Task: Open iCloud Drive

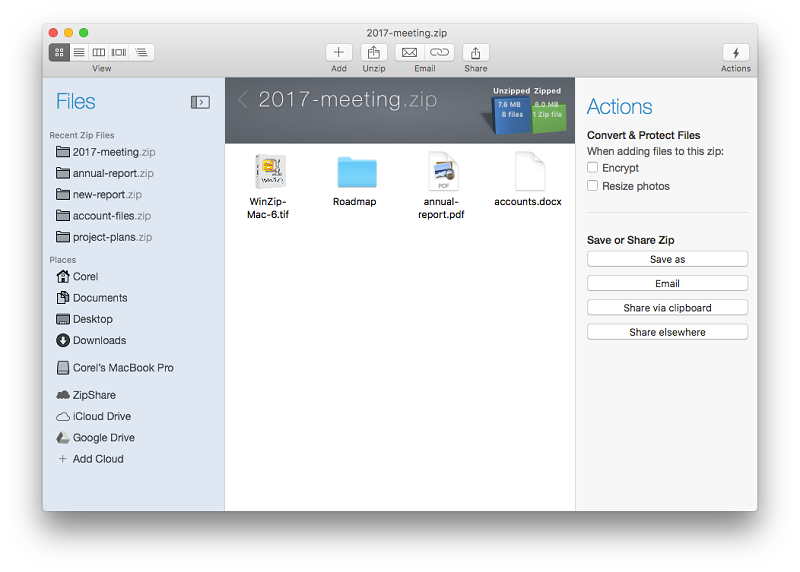Action: click(94, 416)
